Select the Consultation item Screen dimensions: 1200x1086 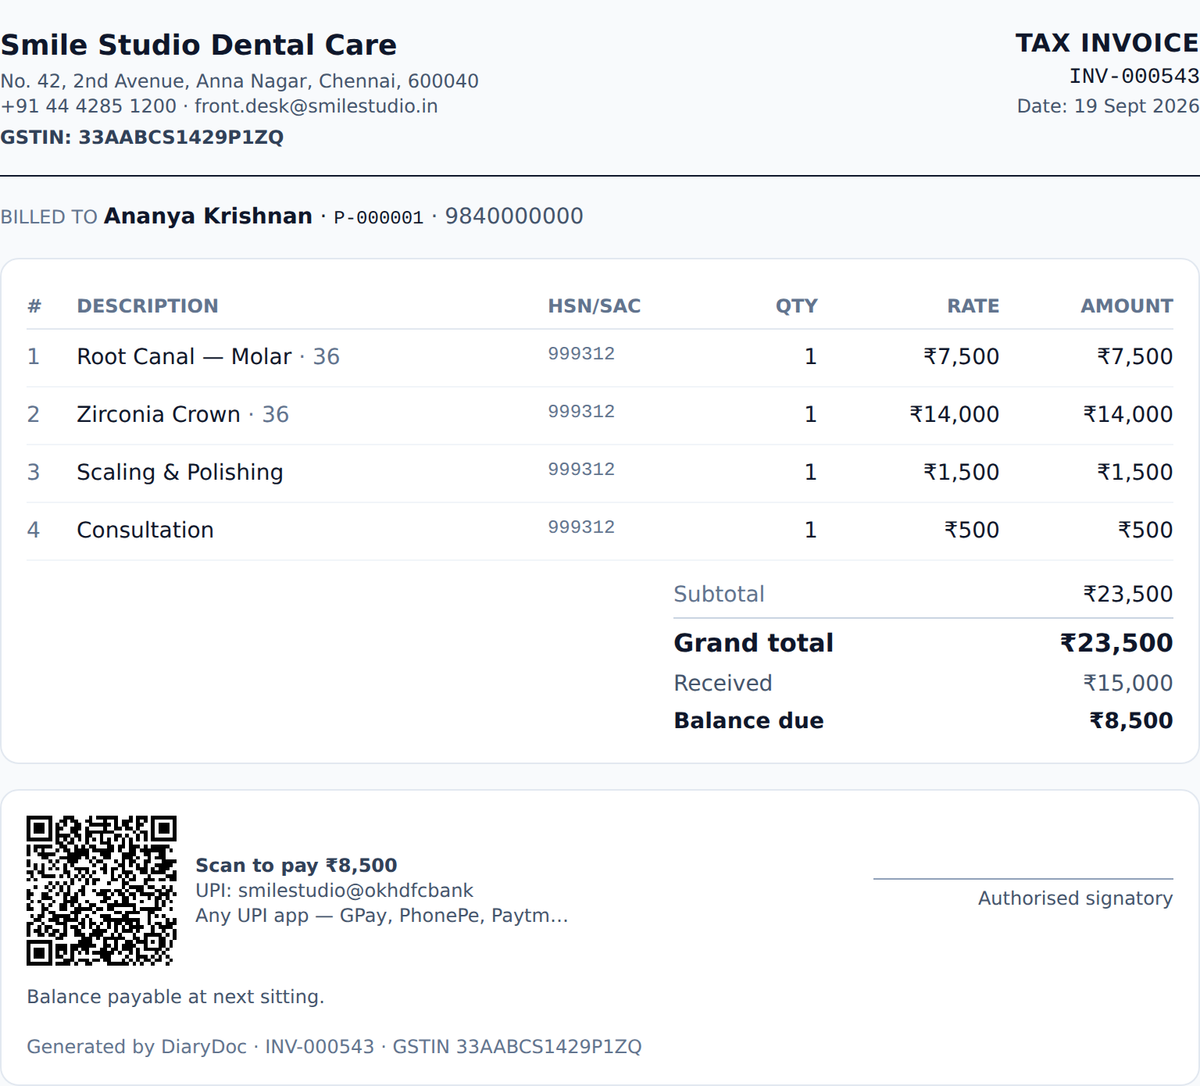pos(145,530)
